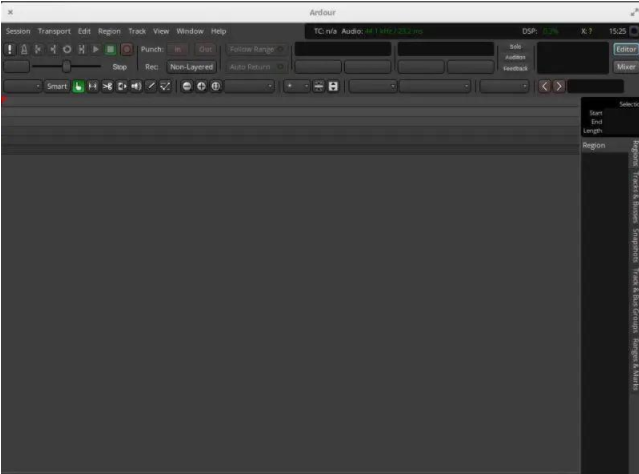Viewport: 639px width, 474px height.
Task: Click the nudge clock field
Action: coord(595,86)
